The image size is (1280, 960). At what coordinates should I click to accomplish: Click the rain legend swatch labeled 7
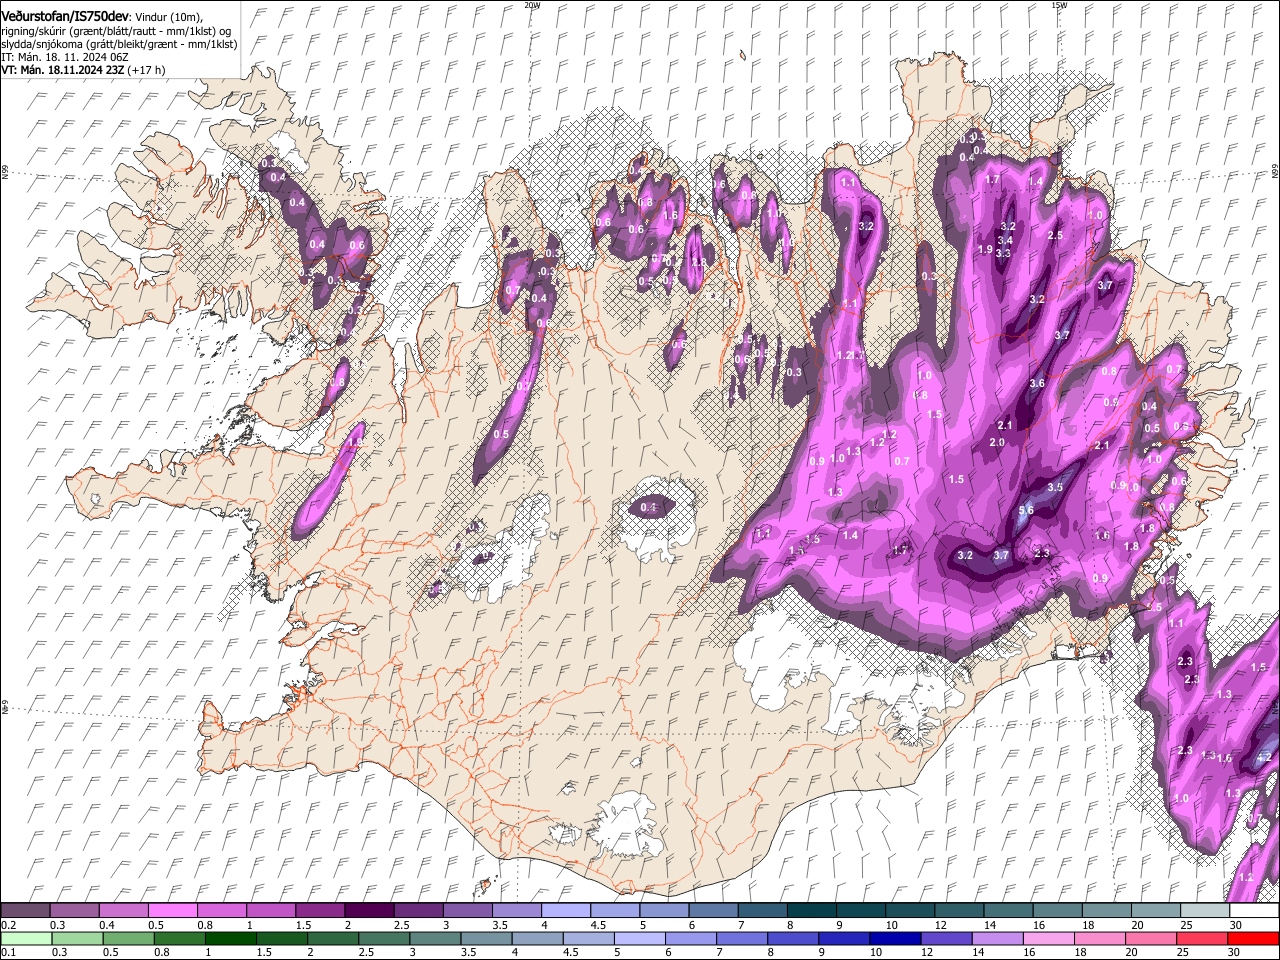point(741,939)
